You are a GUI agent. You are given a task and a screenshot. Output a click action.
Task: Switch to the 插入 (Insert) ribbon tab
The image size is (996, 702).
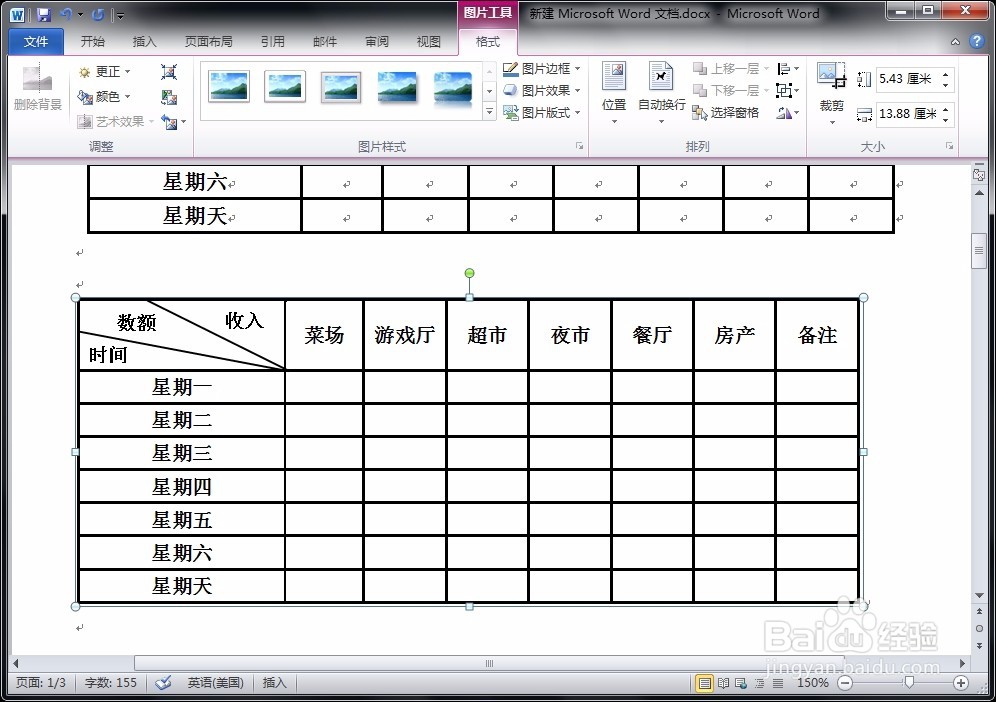click(145, 41)
